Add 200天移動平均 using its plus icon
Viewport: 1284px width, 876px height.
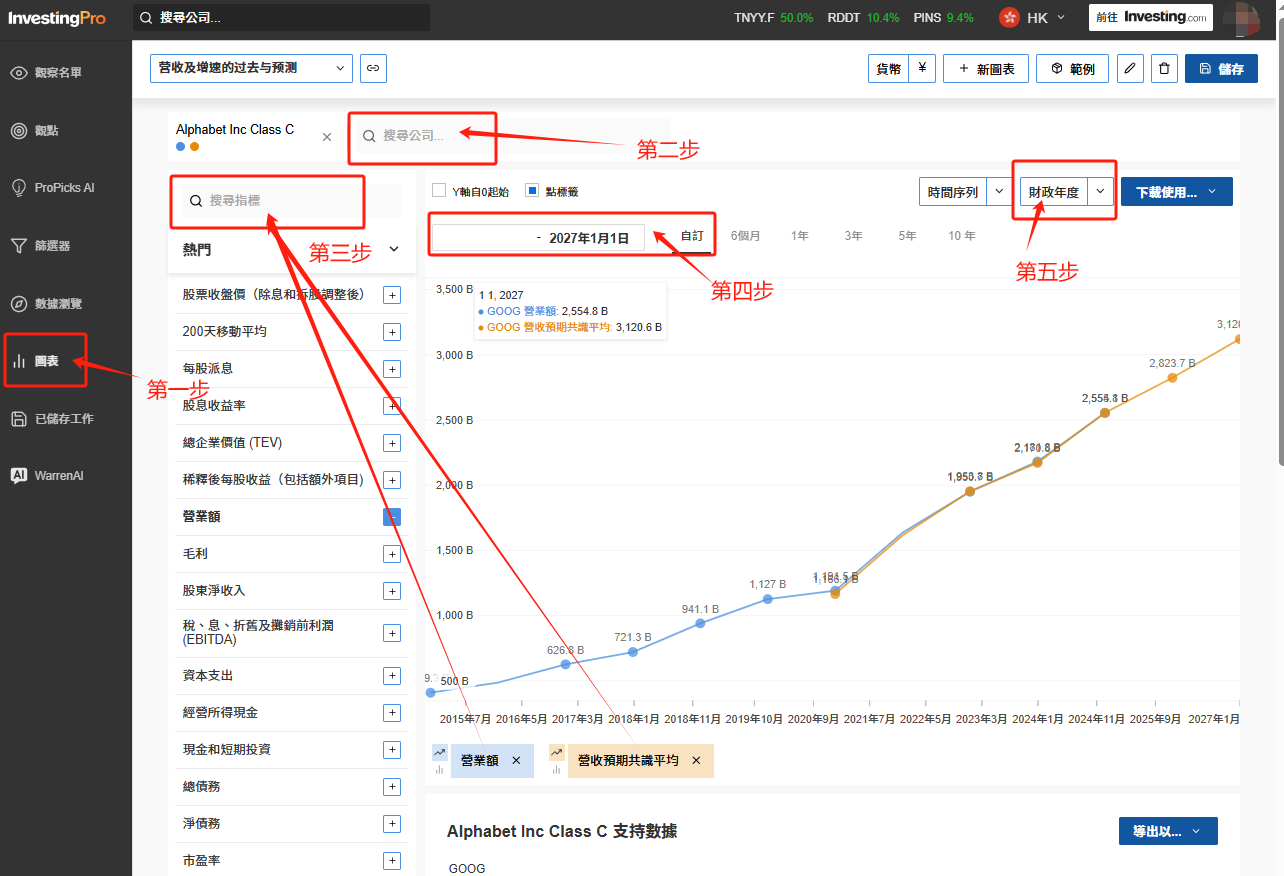[x=392, y=332]
